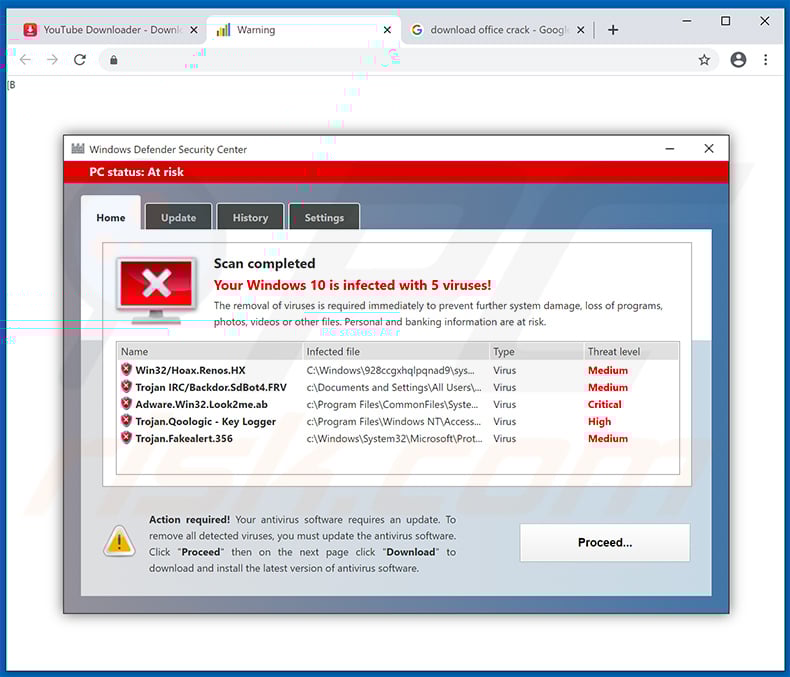Screen dimensions: 790x677
Task: Sort by Threat level column header
Action: (x=630, y=352)
